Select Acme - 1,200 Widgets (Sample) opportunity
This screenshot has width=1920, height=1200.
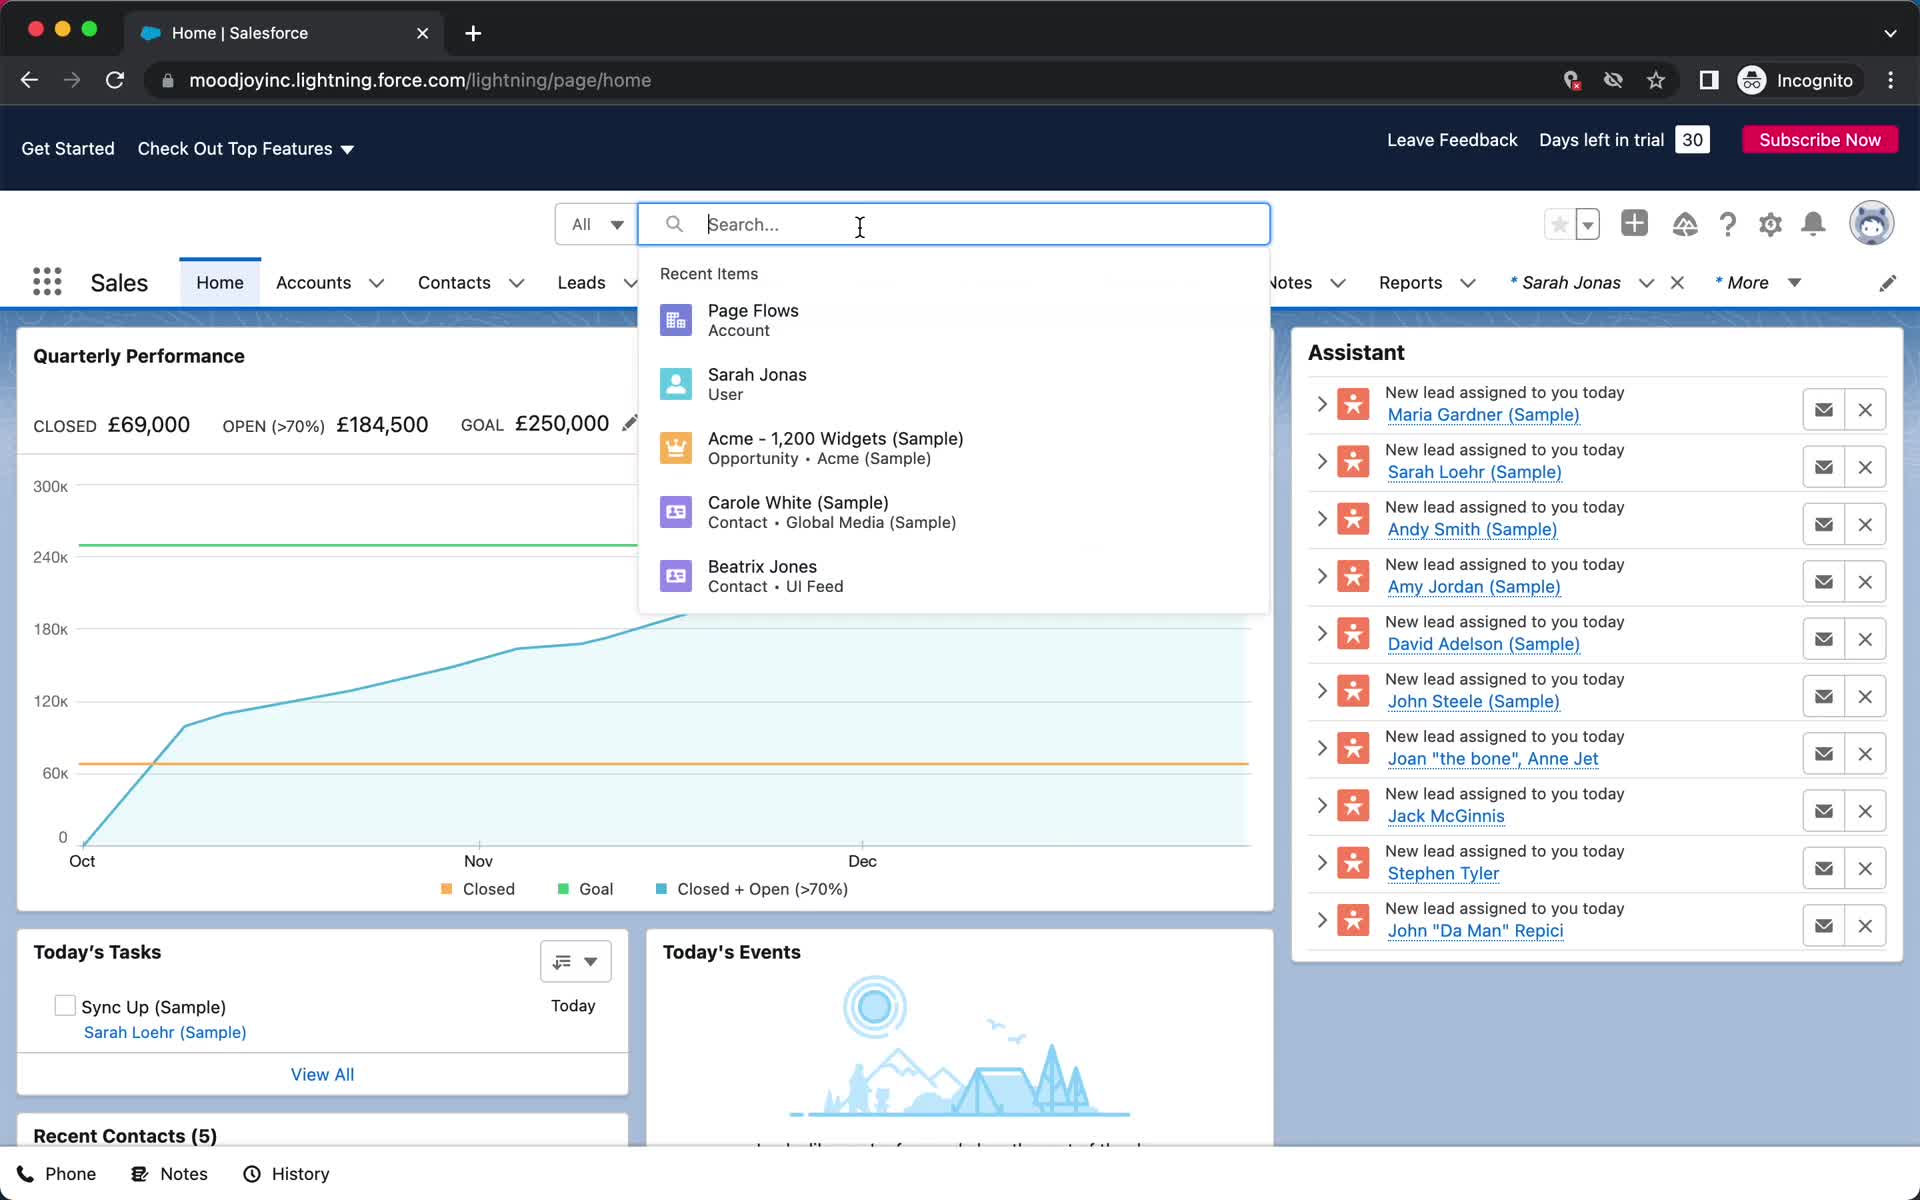[x=954, y=448]
